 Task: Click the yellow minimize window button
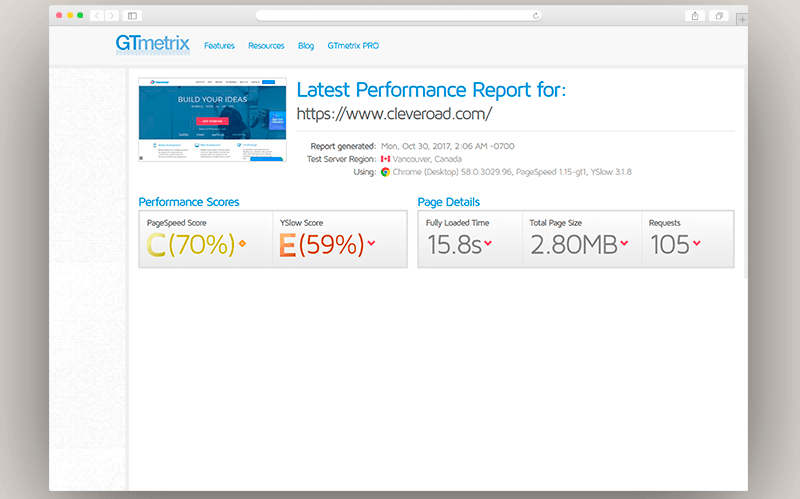[x=69, y=15]
